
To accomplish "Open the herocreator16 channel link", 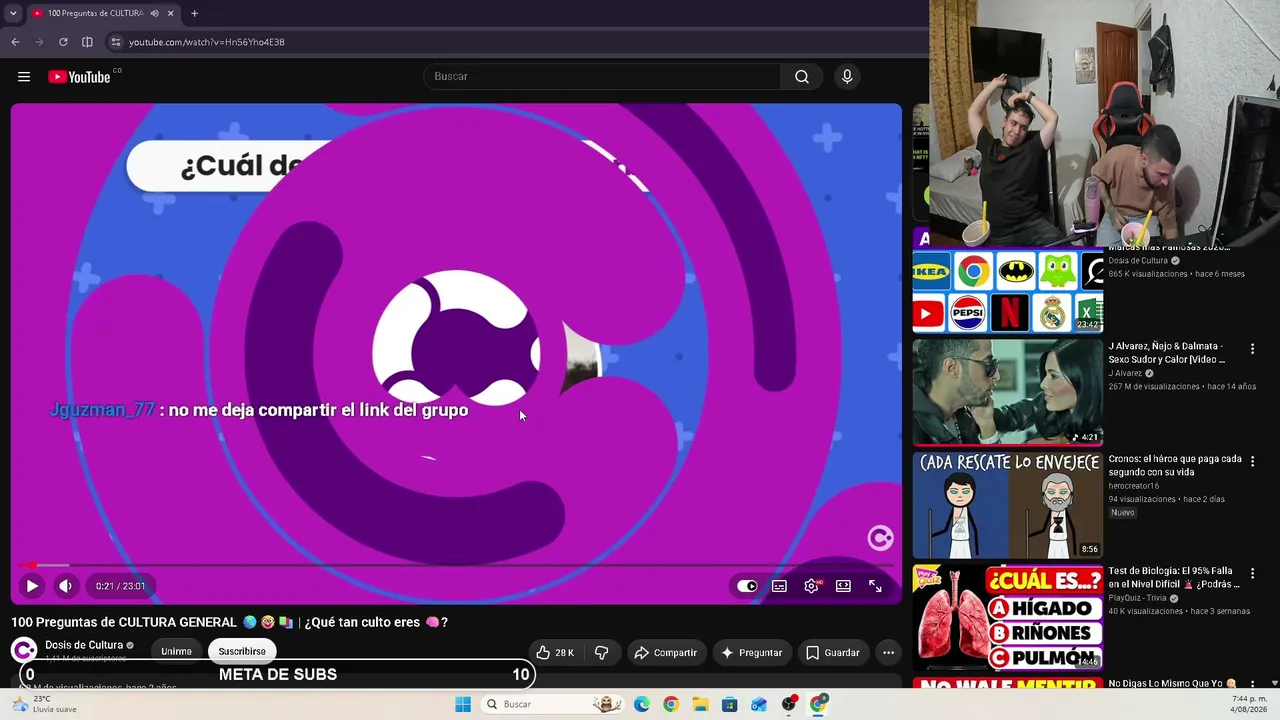I will tap(1133, 486).
